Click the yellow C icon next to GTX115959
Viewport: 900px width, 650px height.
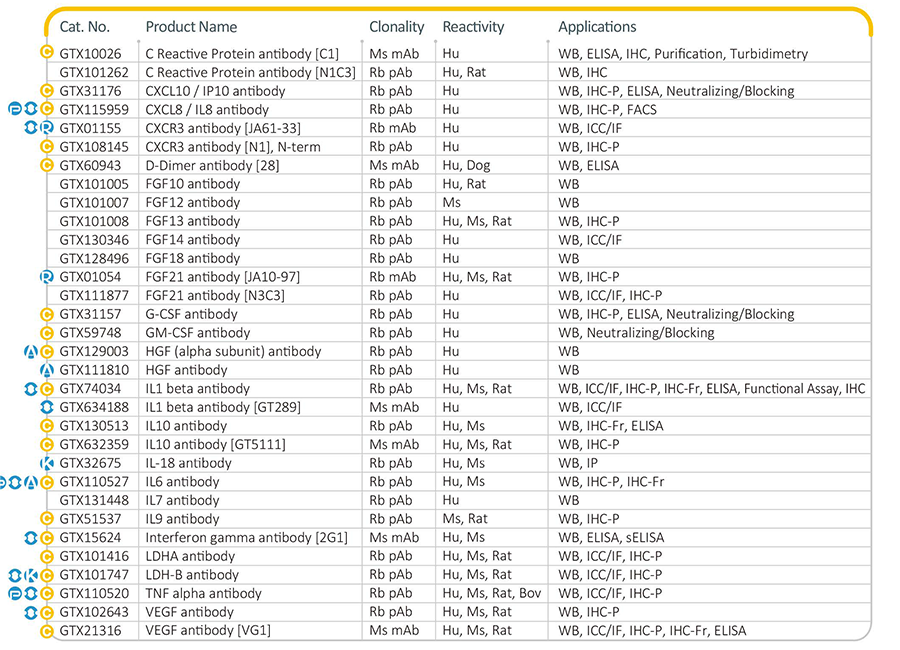[x=47, y=109]
